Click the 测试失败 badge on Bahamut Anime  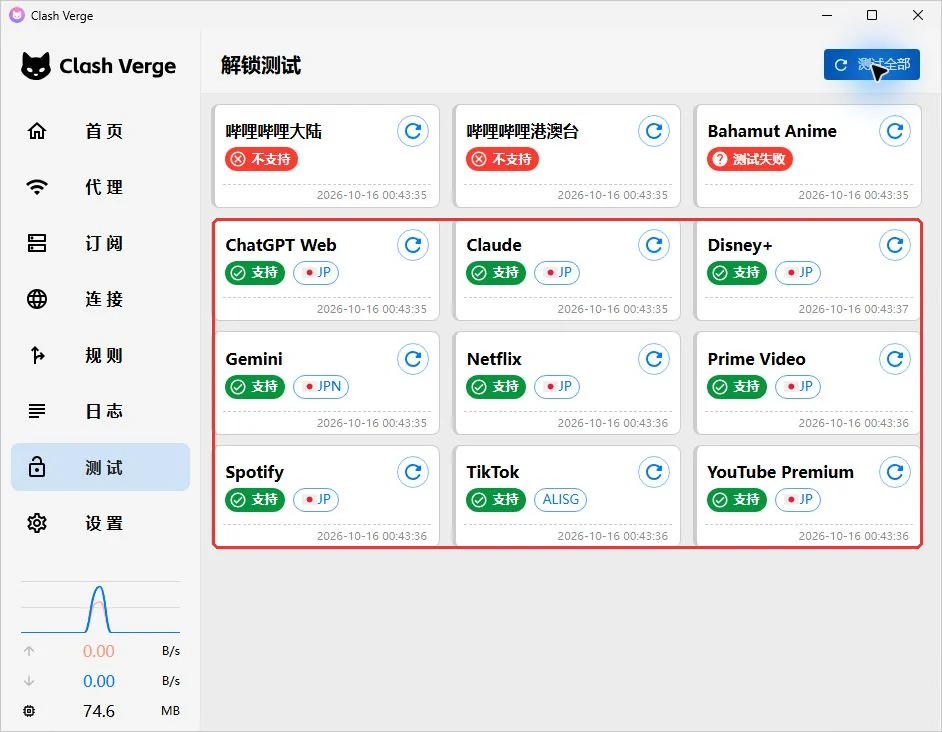point(750,159)
